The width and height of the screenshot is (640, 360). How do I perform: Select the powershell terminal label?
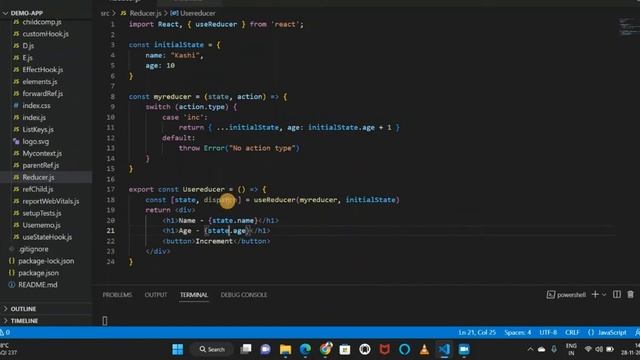point(566,295)
